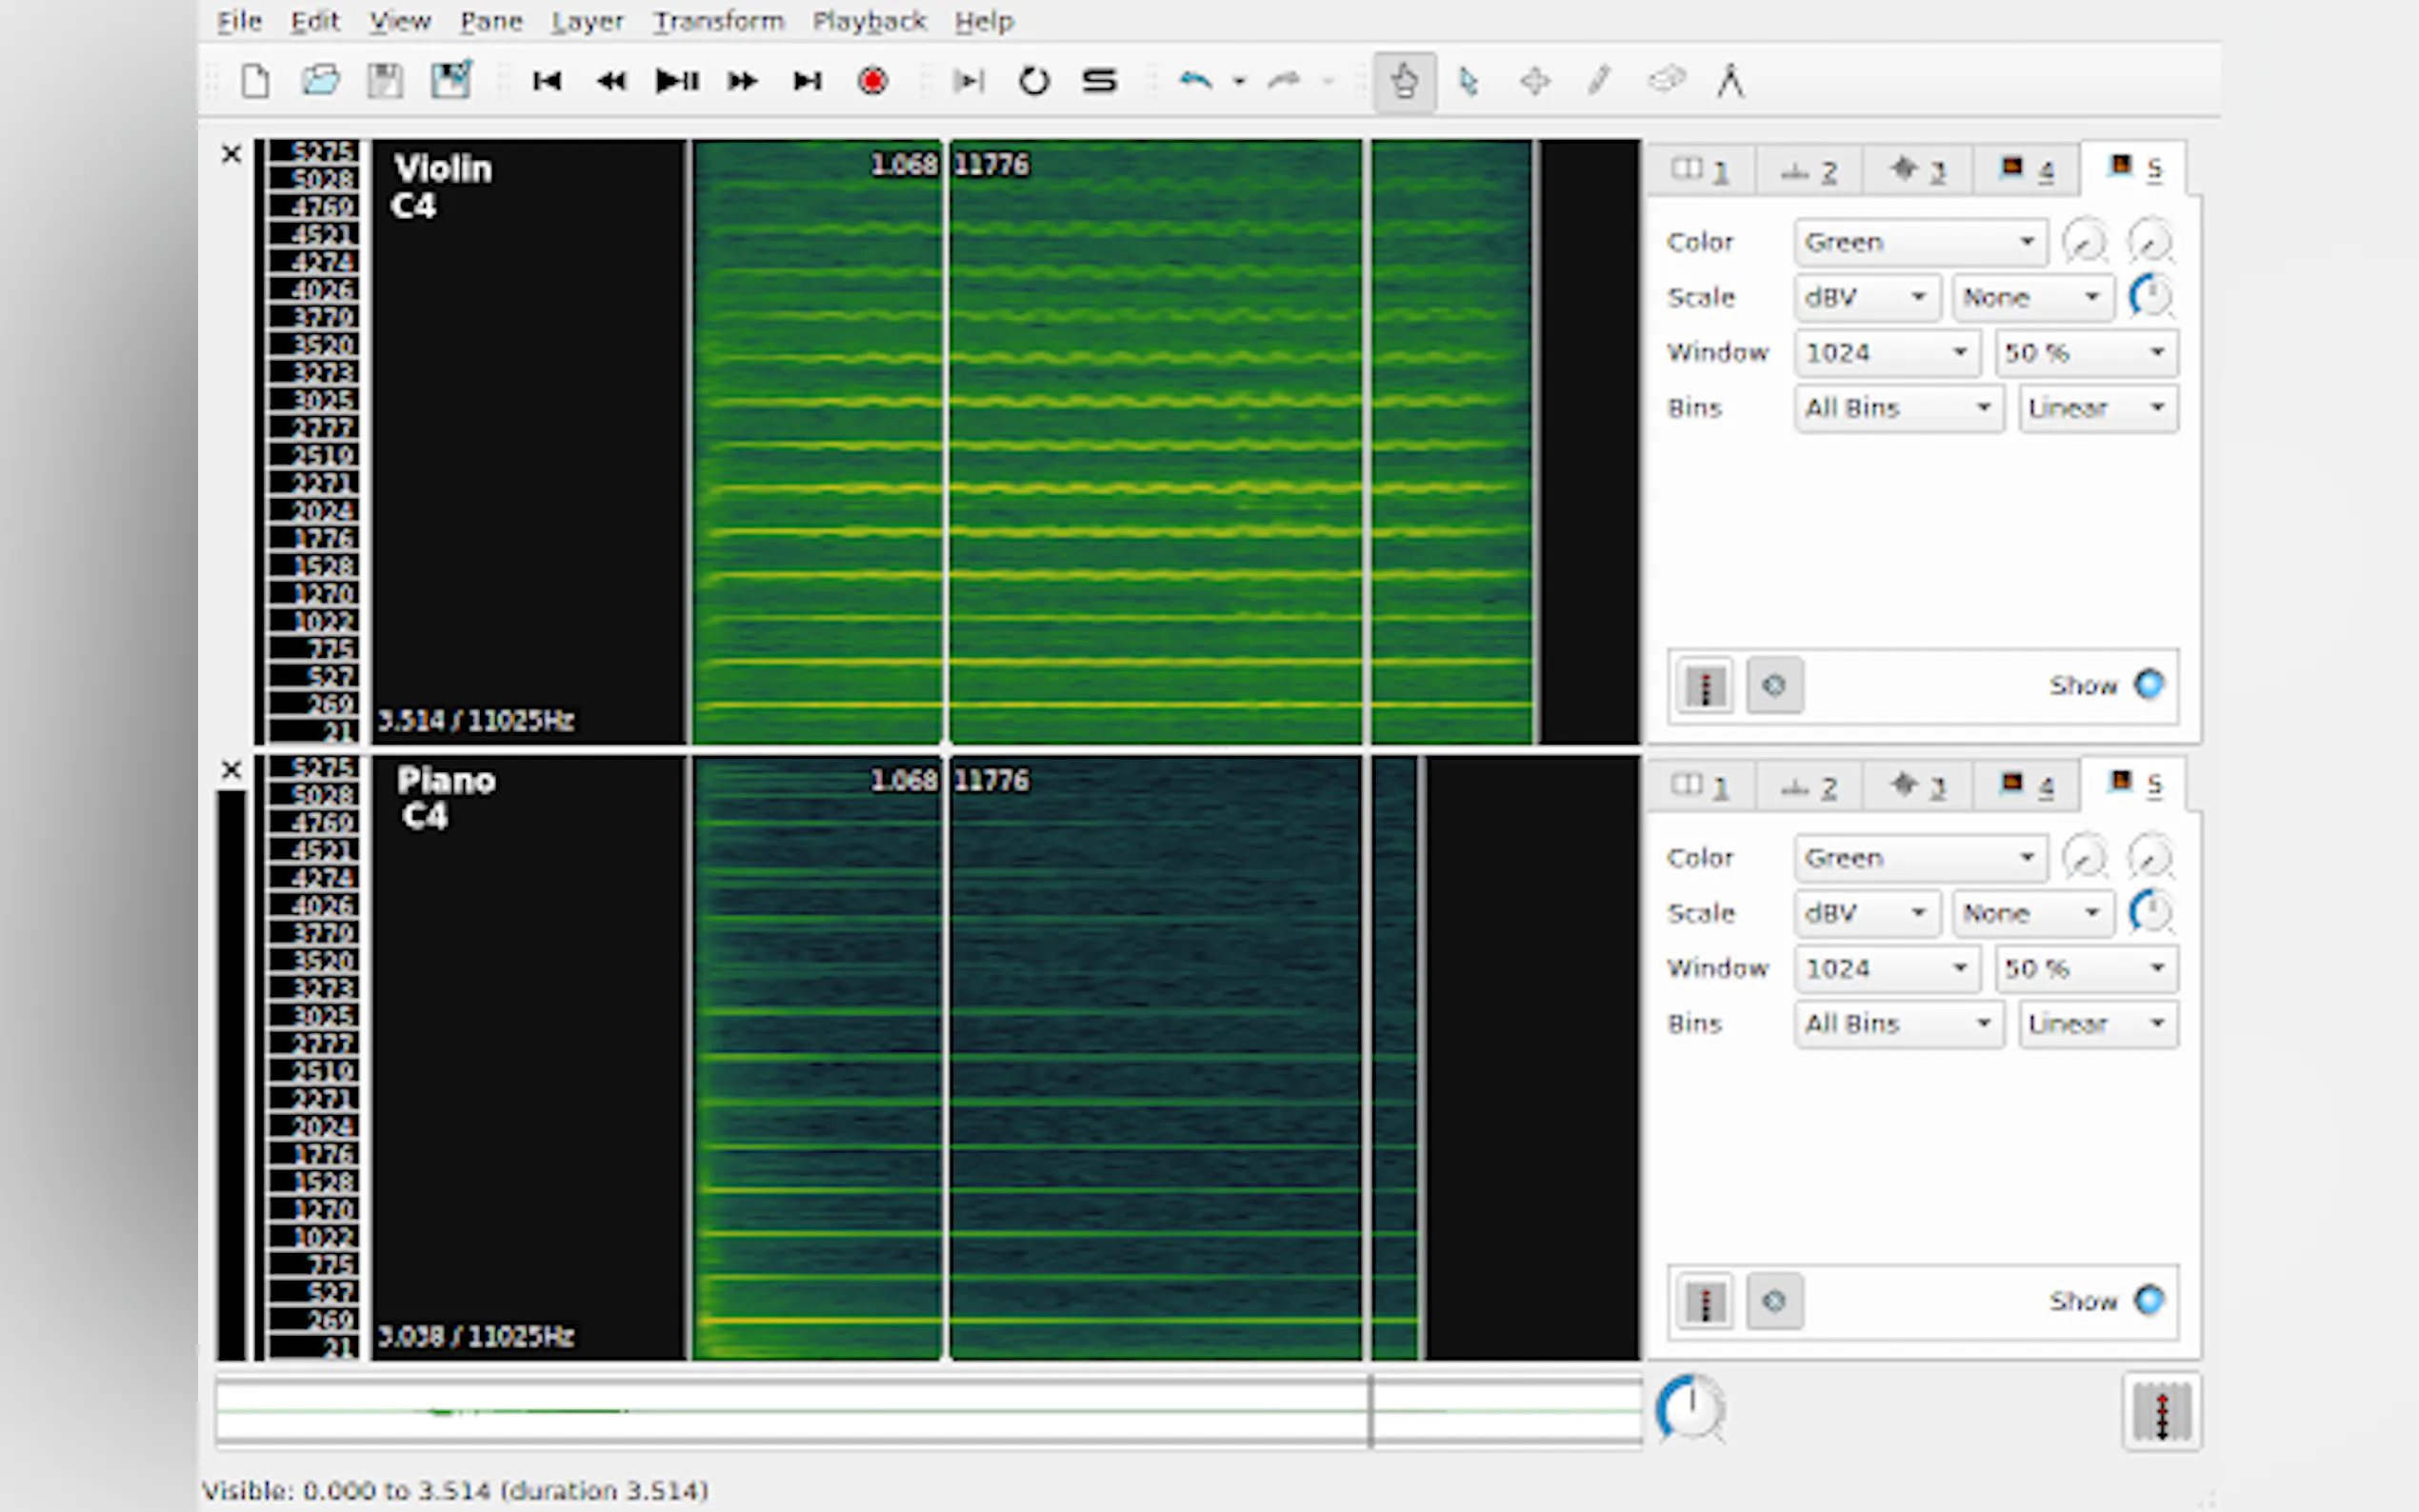Image resolution: width=2419 pixels, height=1512 pixels.
Task: Start recording with the red Record button
Action: point(872,81)
